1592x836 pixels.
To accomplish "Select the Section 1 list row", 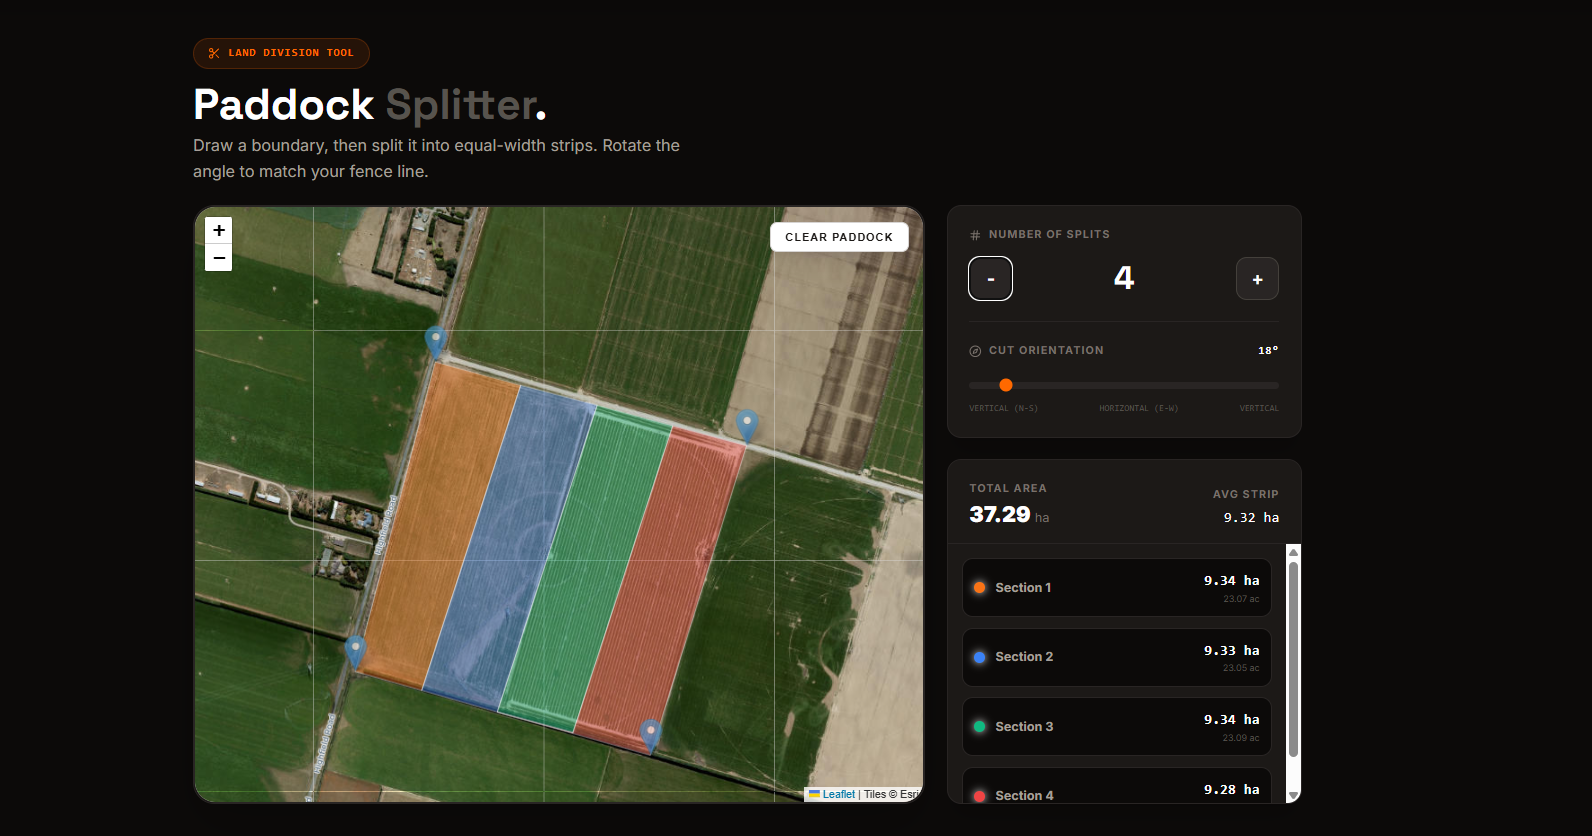I will tap(1116, 588).
